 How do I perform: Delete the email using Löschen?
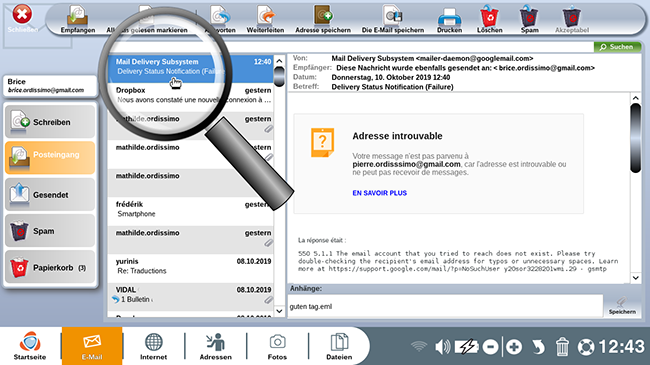coord(490,19)
